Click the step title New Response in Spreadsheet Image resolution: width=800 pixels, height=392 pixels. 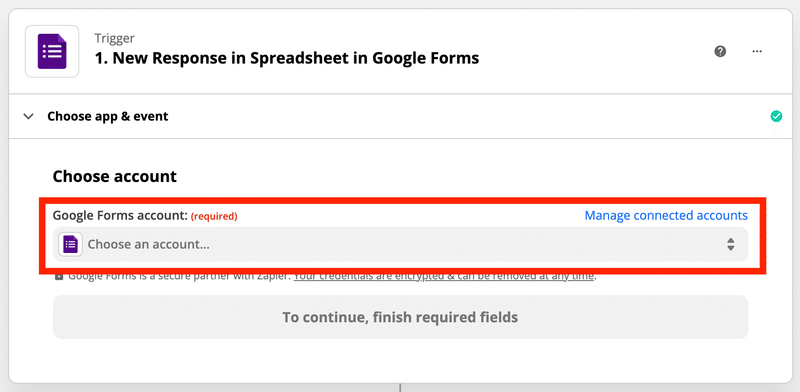(287, 58)
